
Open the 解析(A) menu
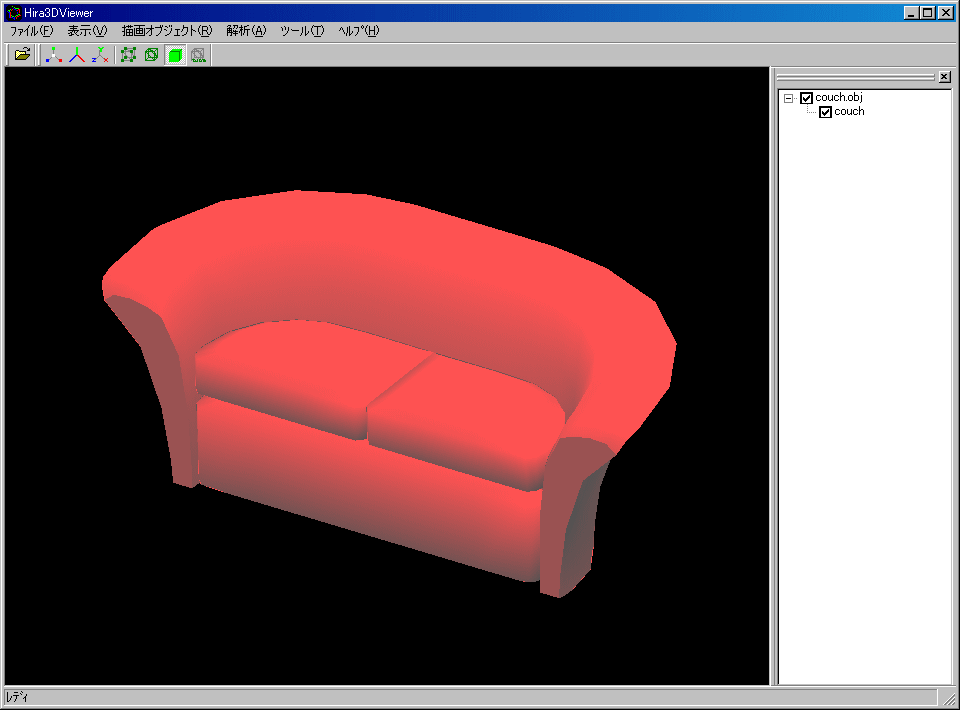[x=246, y=31]
